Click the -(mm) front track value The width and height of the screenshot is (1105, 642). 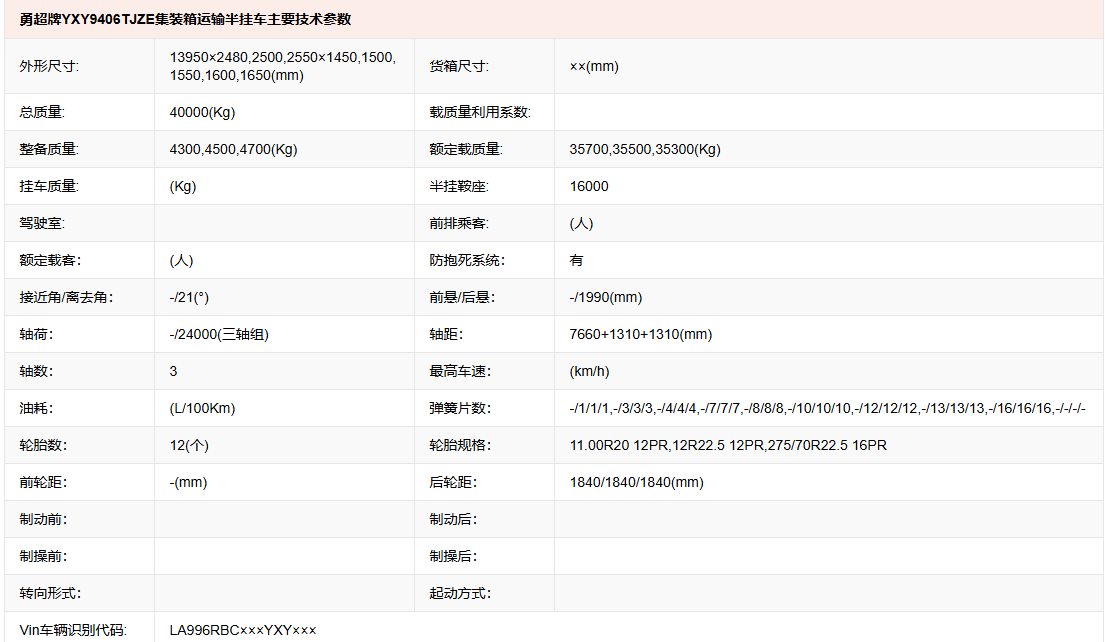(188, 482)
